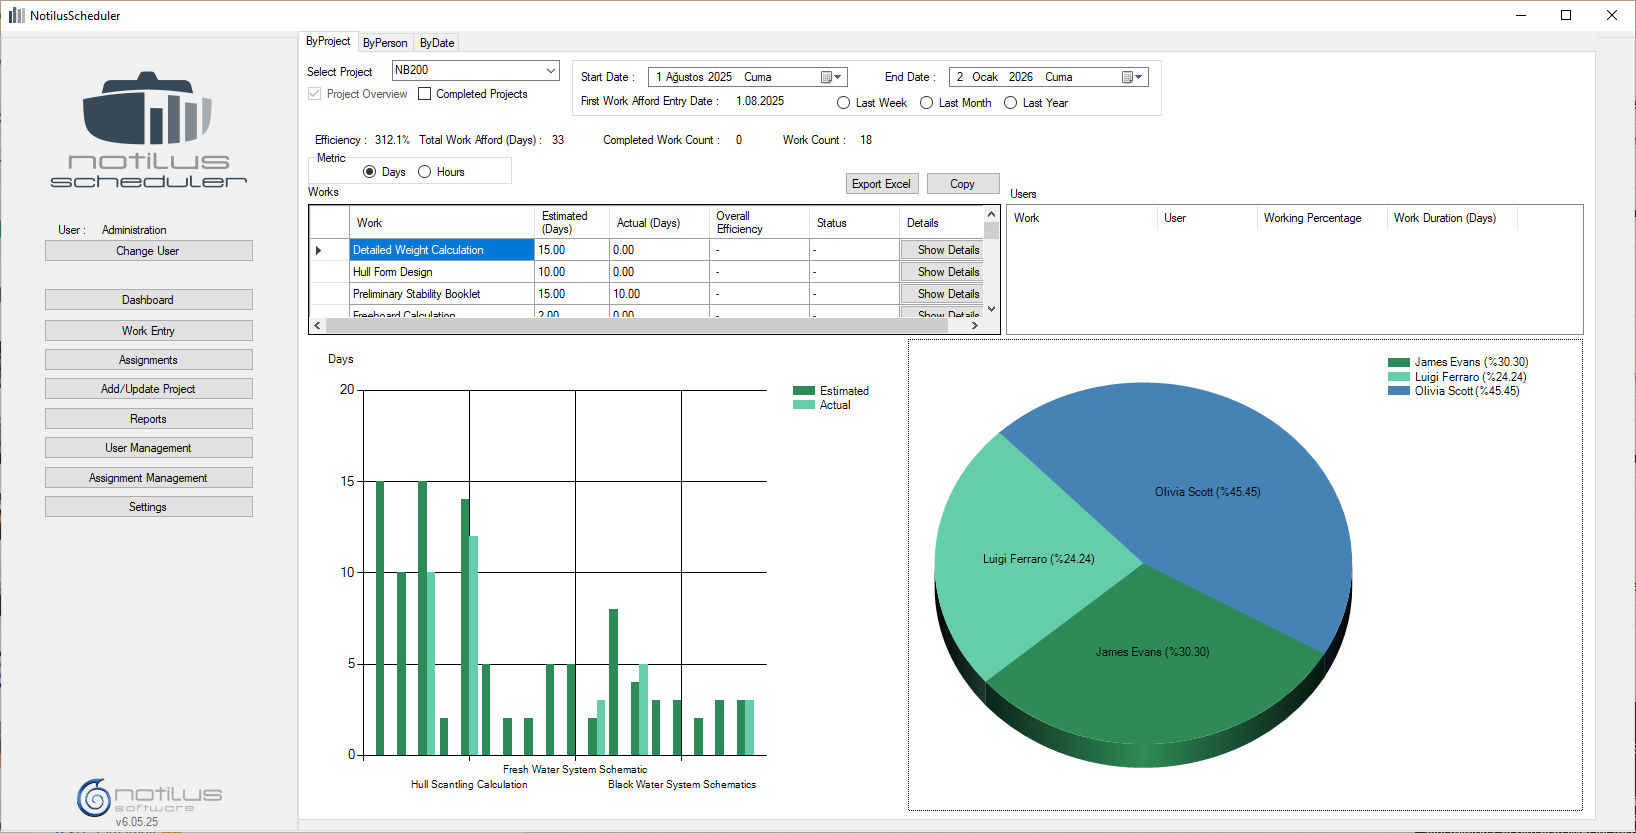Click the row selector arrow for first work
Viewport: 1636px width, 833px height.
pyautogui.click(x=319, y=250)
